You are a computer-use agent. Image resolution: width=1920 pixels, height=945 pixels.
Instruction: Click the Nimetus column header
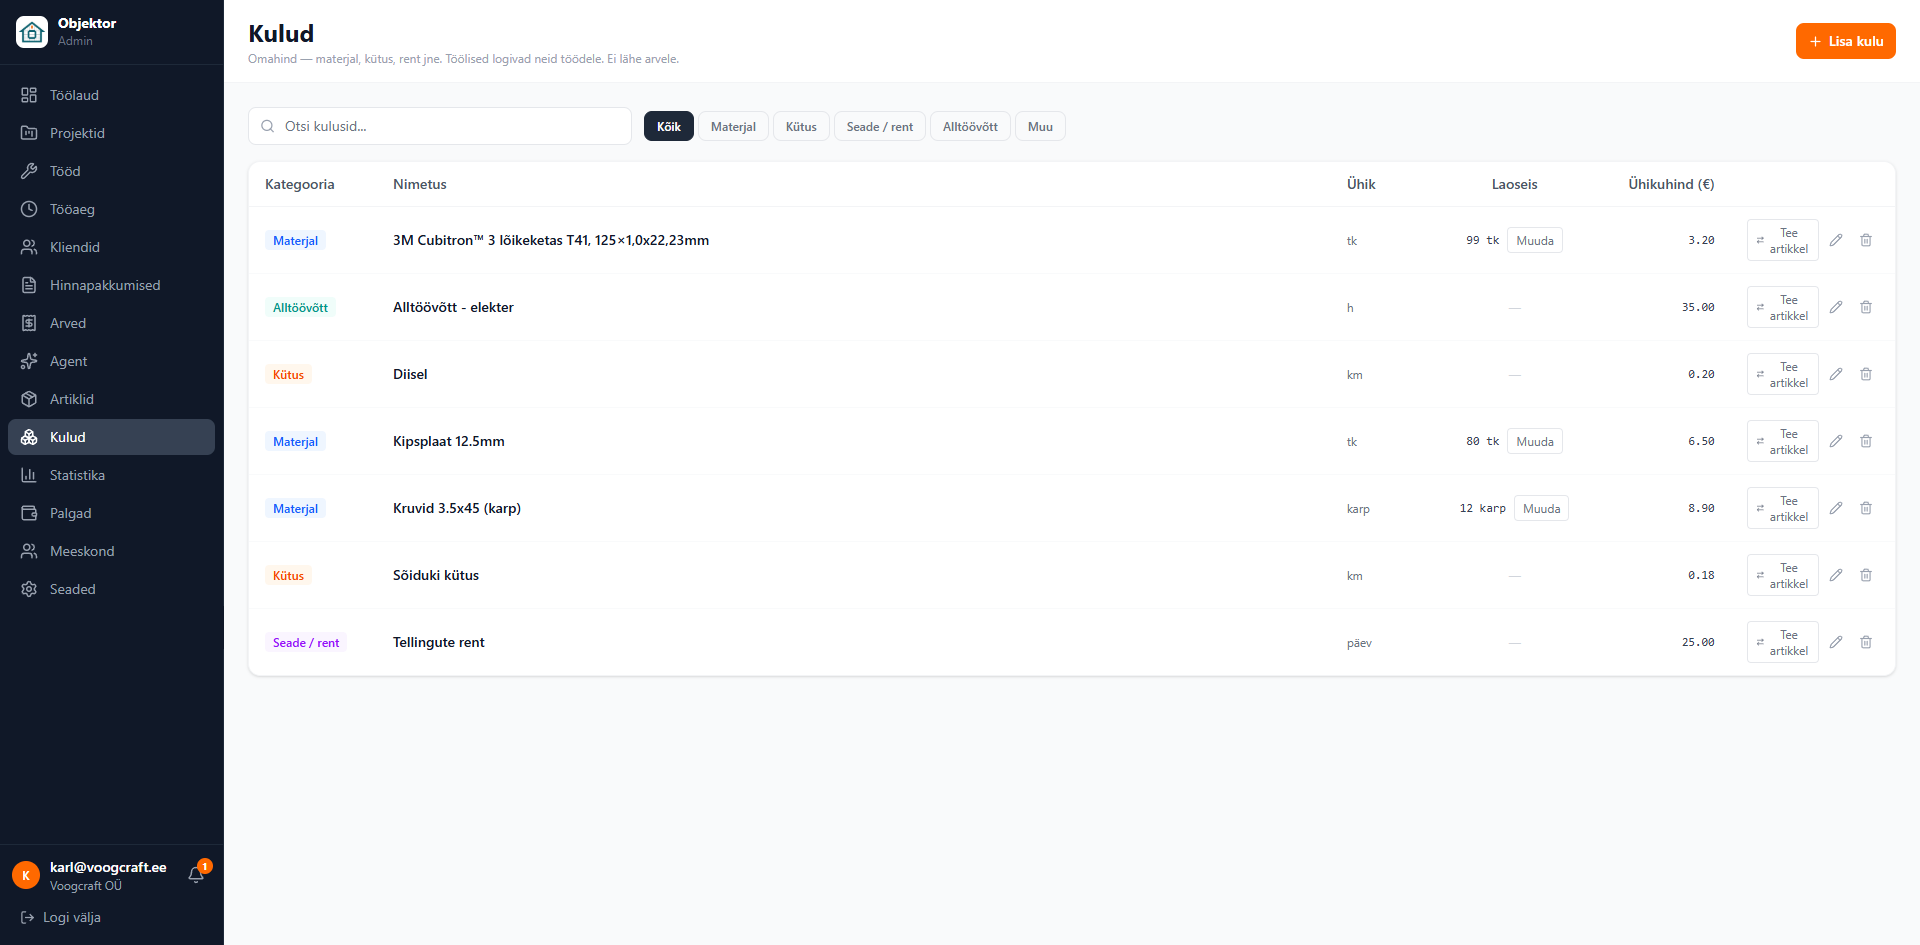click(420, 184)
